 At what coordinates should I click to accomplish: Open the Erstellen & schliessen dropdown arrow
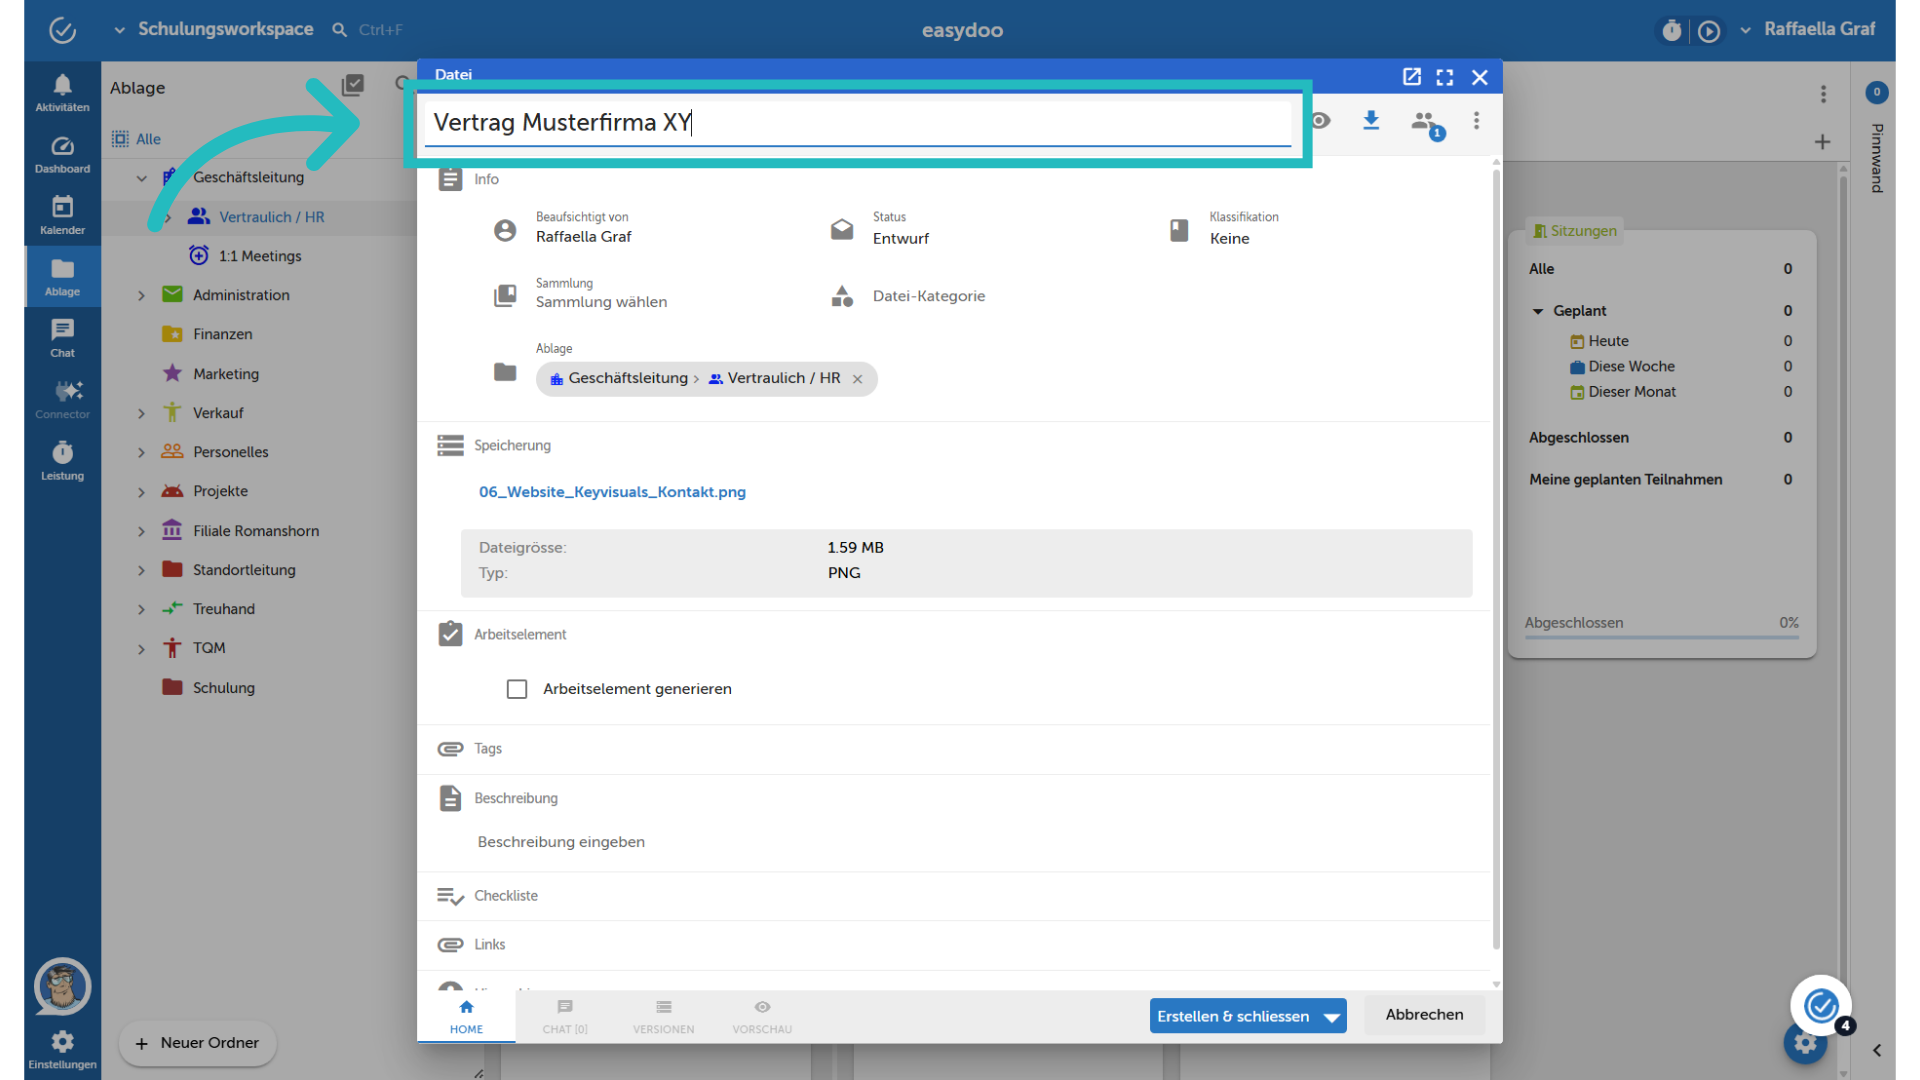tap(1332, 1017)
